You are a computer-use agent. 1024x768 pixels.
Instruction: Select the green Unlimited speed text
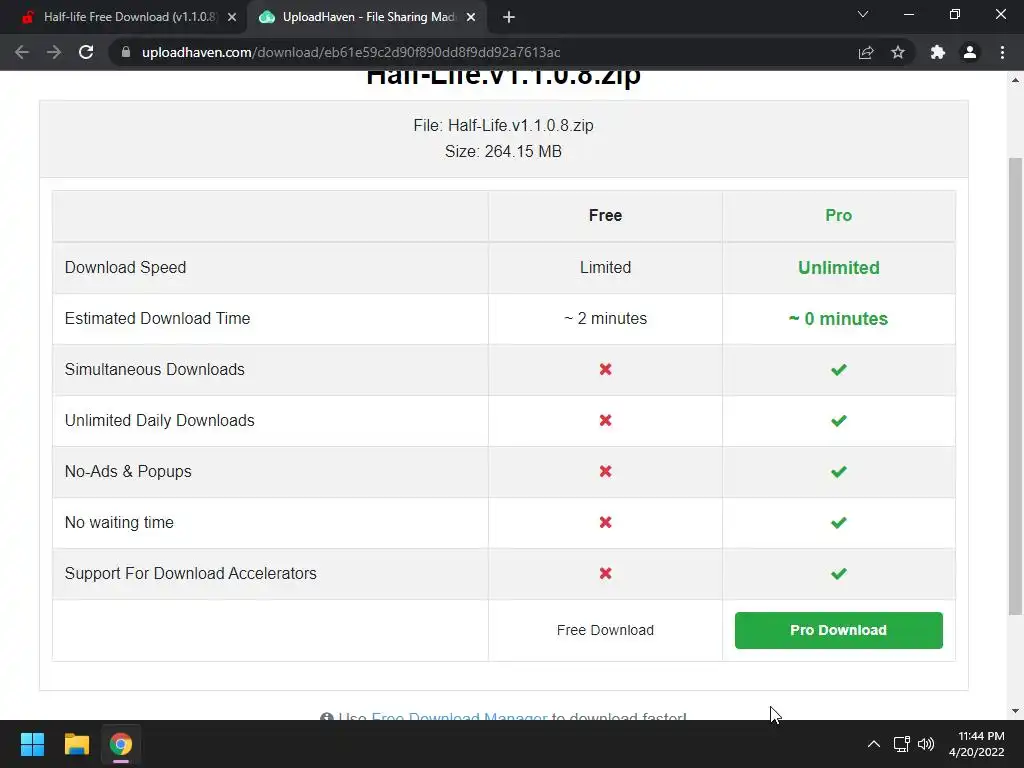(x=839, y=268)
